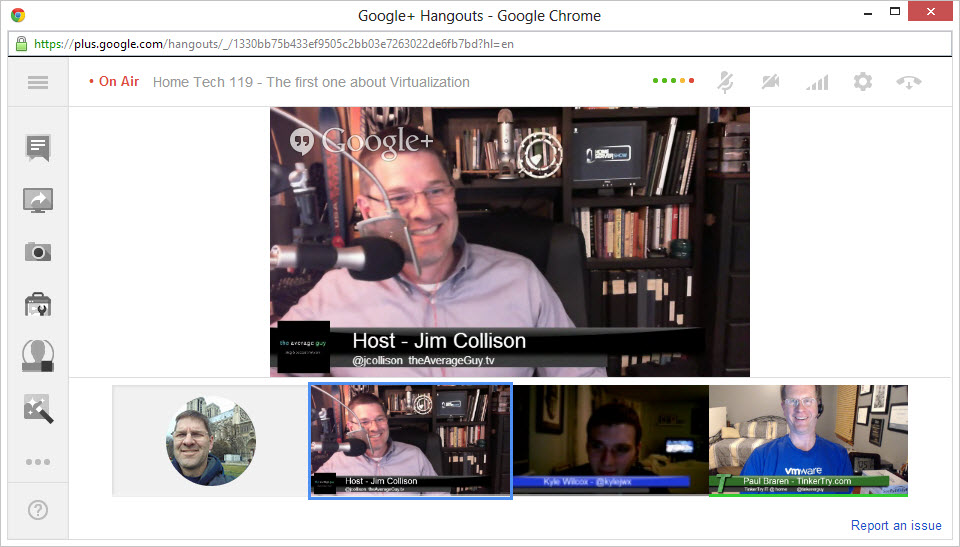Leave the call with hang up icon
This screenshot has height=547, width=960.
pyautogui.click(x=909, y=82)
